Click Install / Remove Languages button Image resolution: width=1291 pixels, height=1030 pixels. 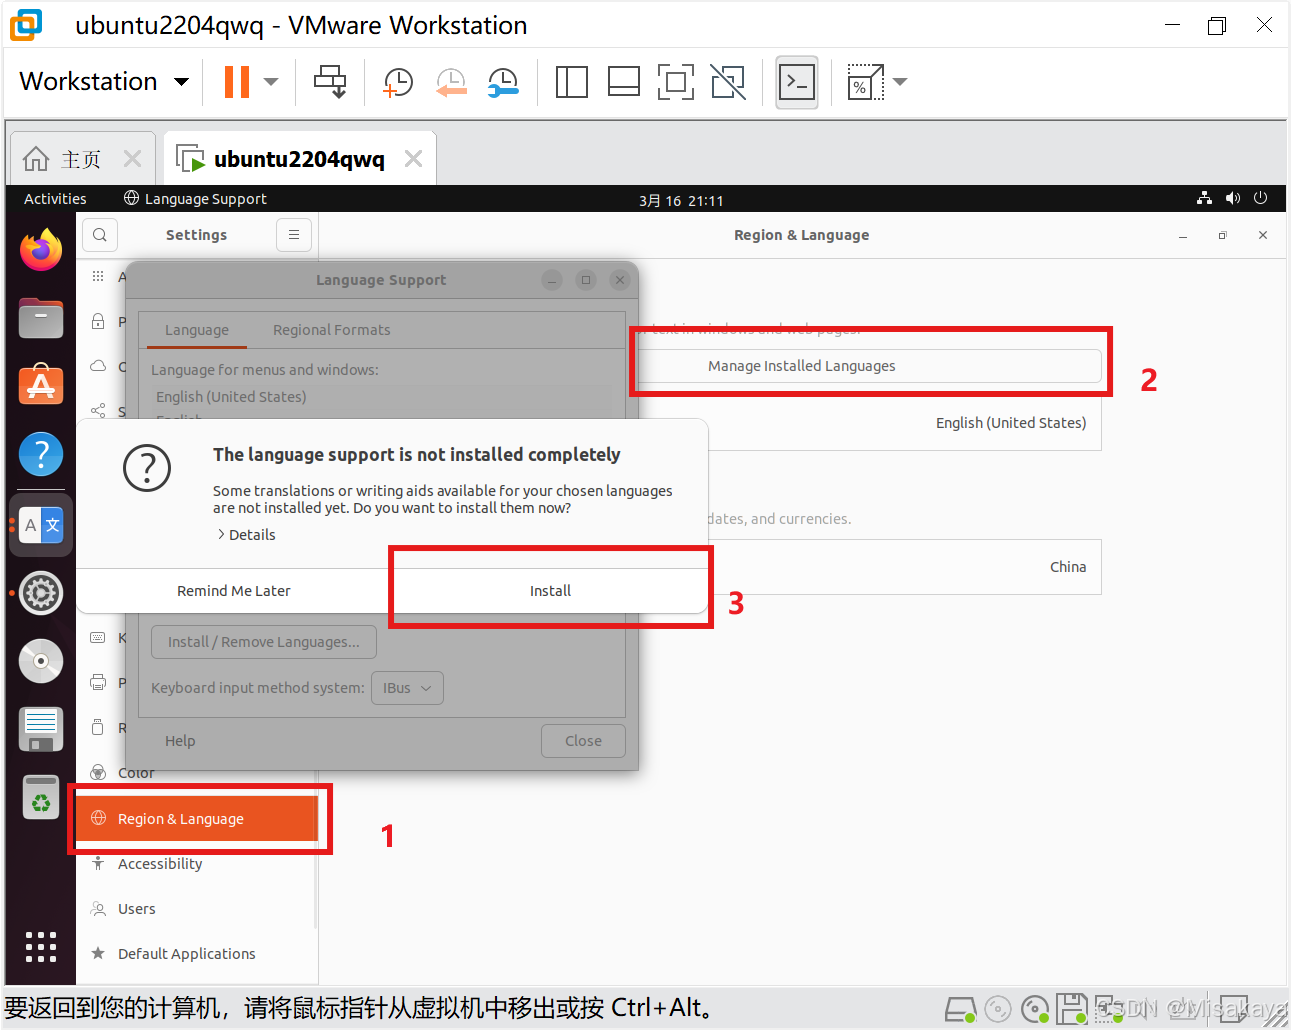(x=264, y=642)
